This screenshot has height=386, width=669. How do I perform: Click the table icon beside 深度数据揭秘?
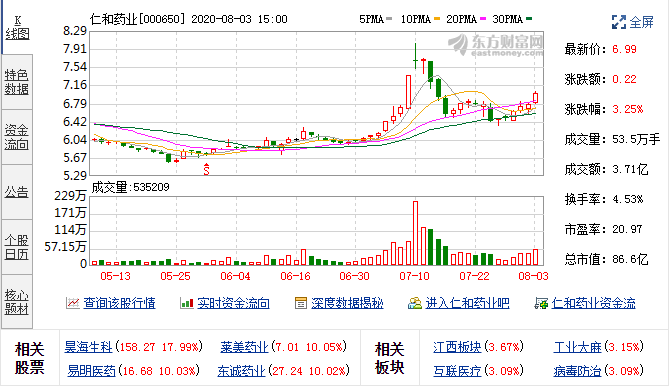pyautogui.click(x=301, y=303)
